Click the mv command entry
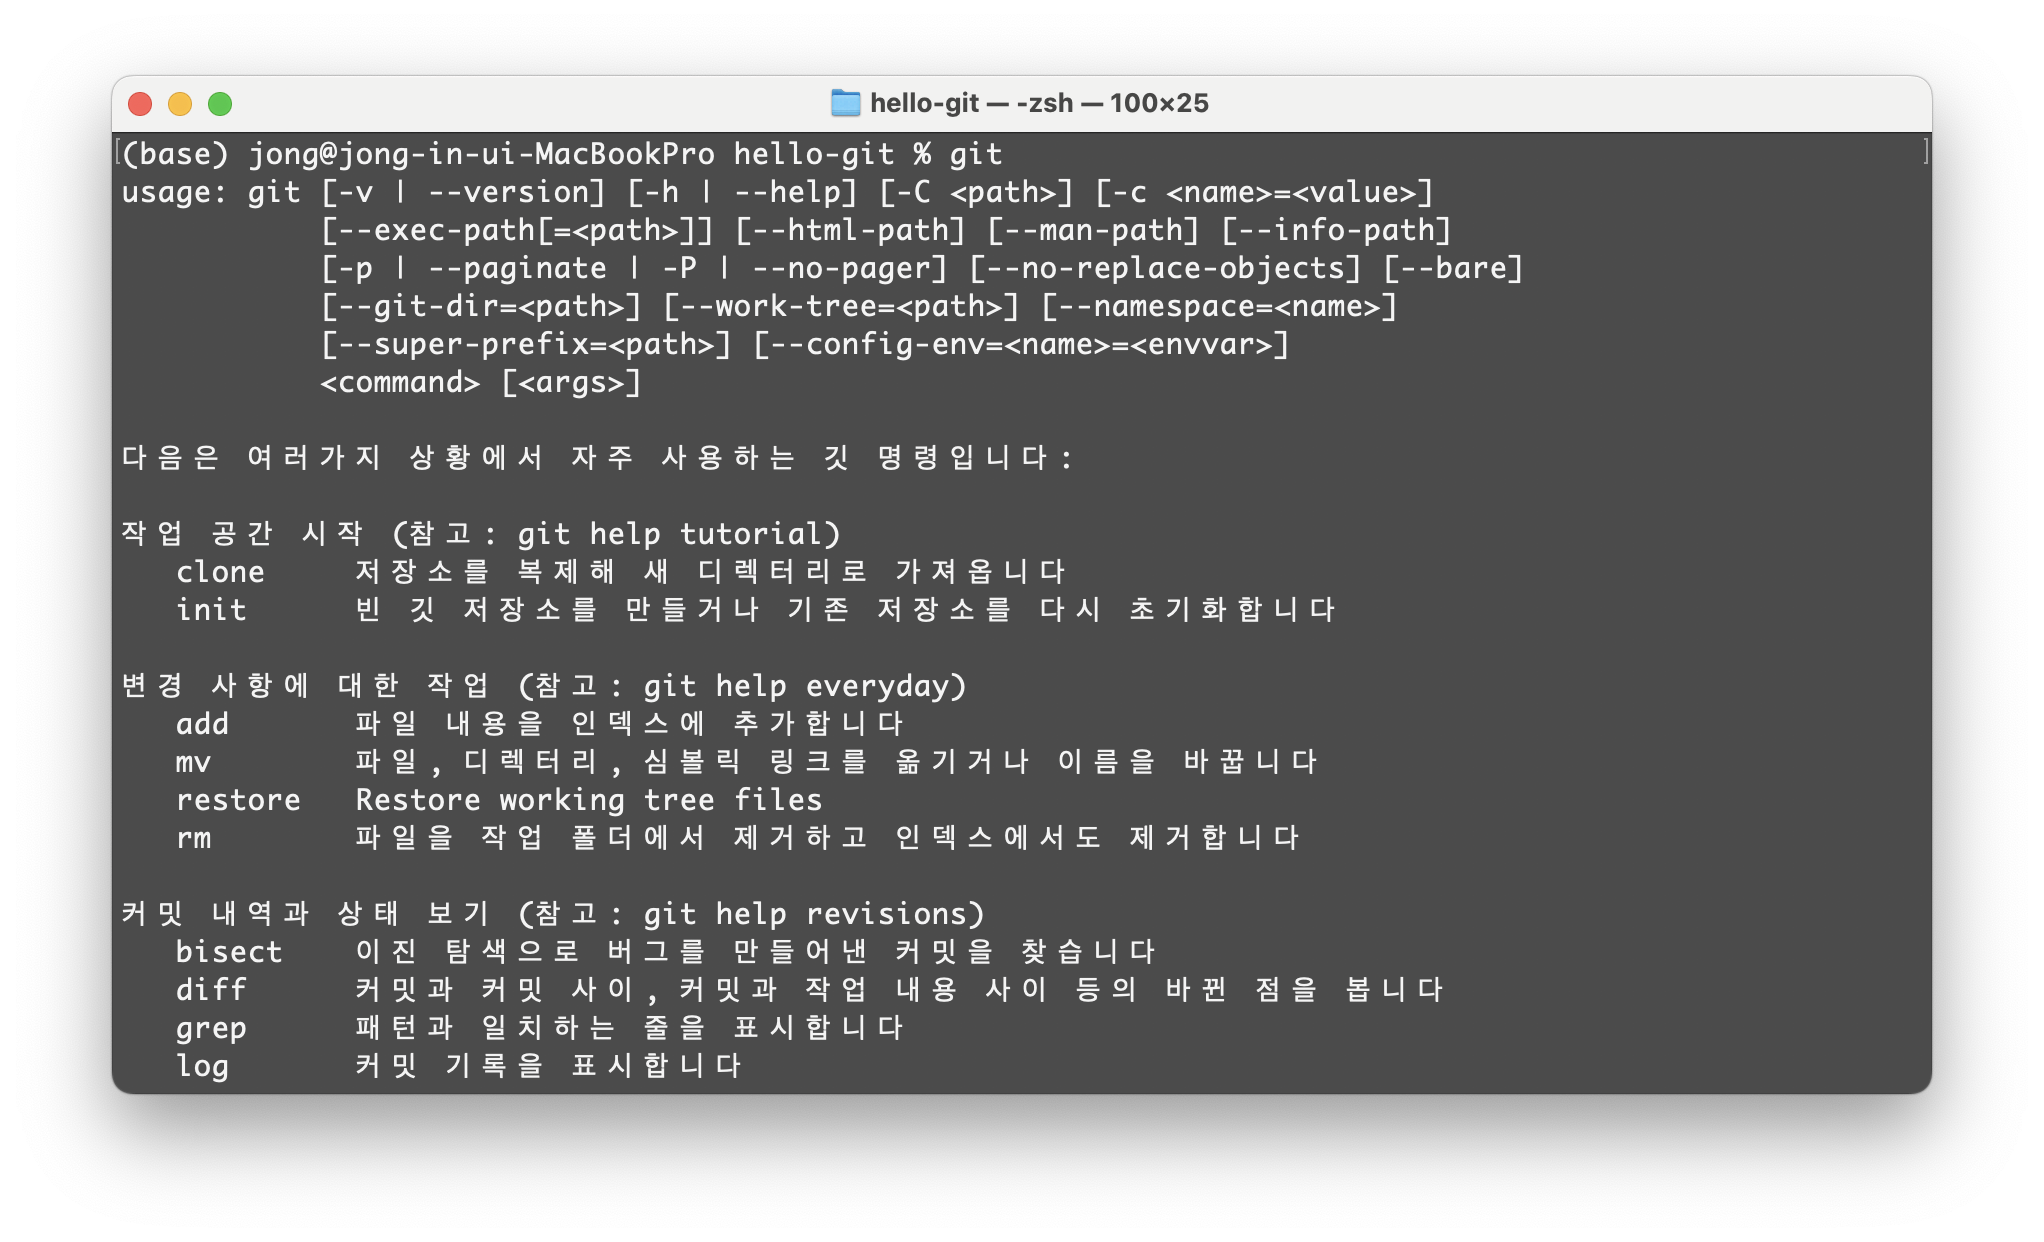Viewport: 2044px width, 1242px height. pyautogui.click(x=193, y=762)
